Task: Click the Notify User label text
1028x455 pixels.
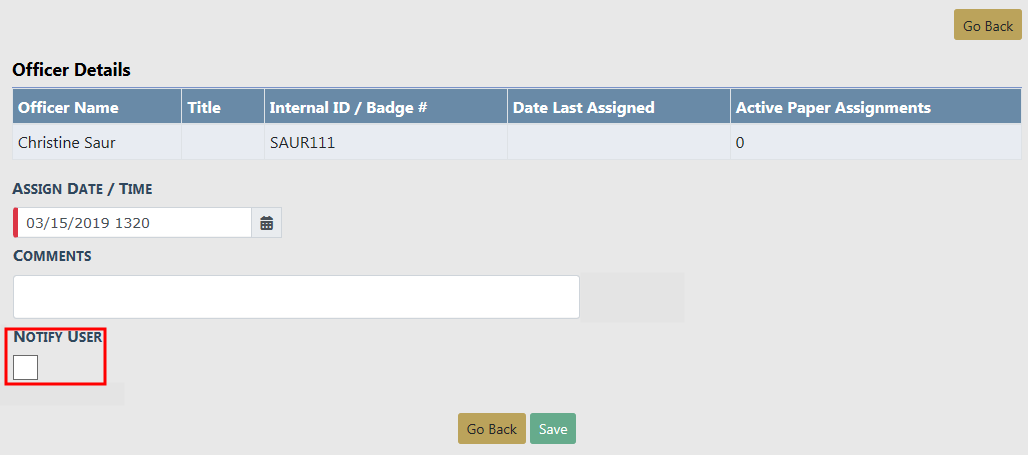Action: (x=58, y=337)
